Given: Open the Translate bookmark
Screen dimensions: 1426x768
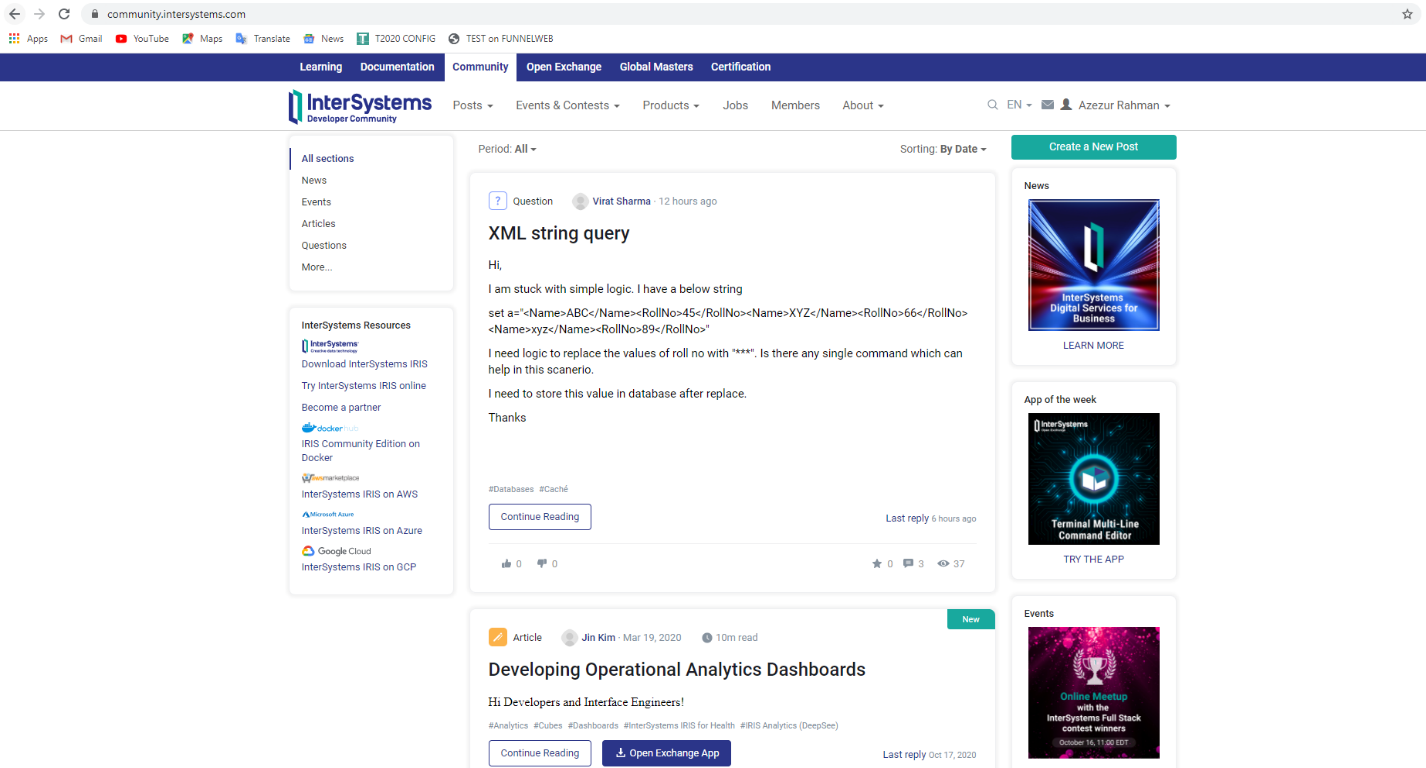Looking at the screenshot, I should pos(263,39).
